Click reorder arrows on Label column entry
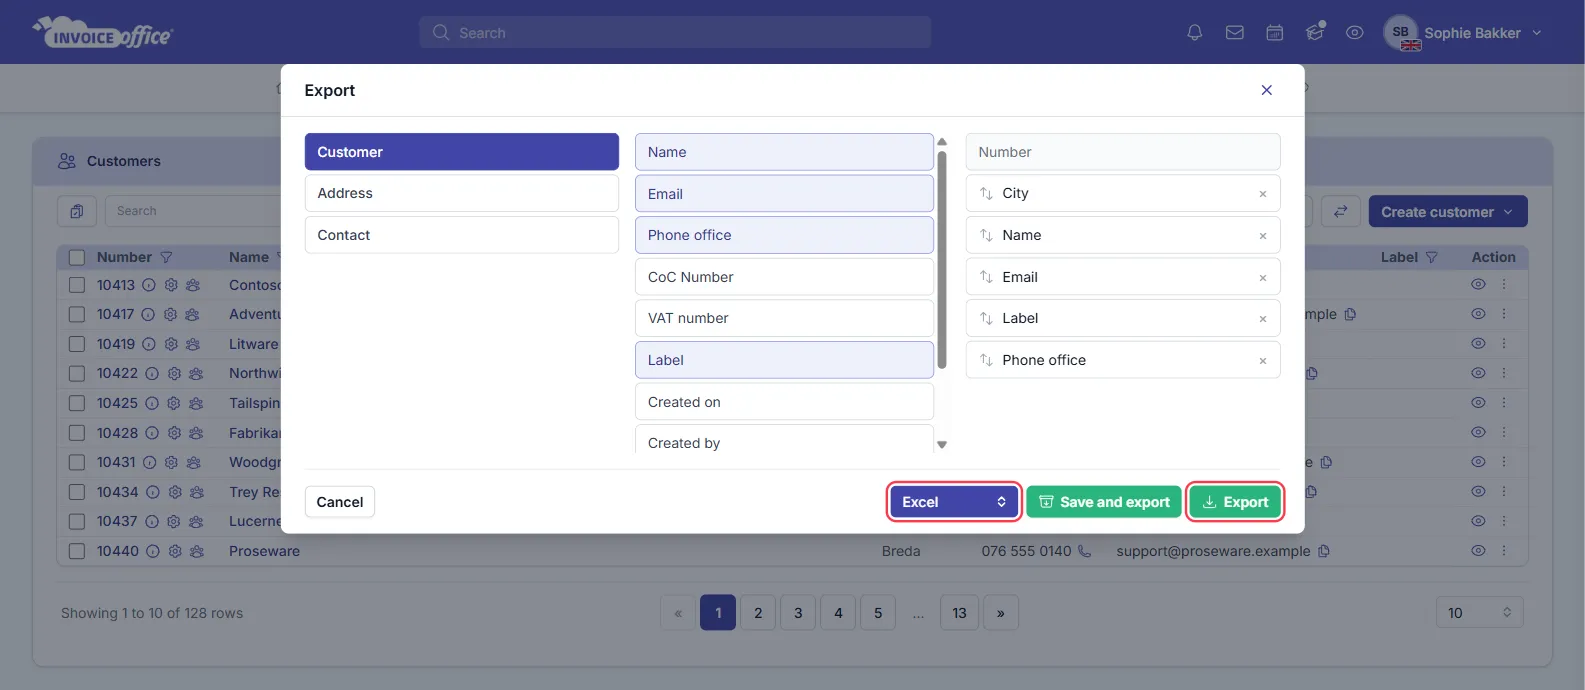Viewport: 1585px width, 690px height. 986,318
